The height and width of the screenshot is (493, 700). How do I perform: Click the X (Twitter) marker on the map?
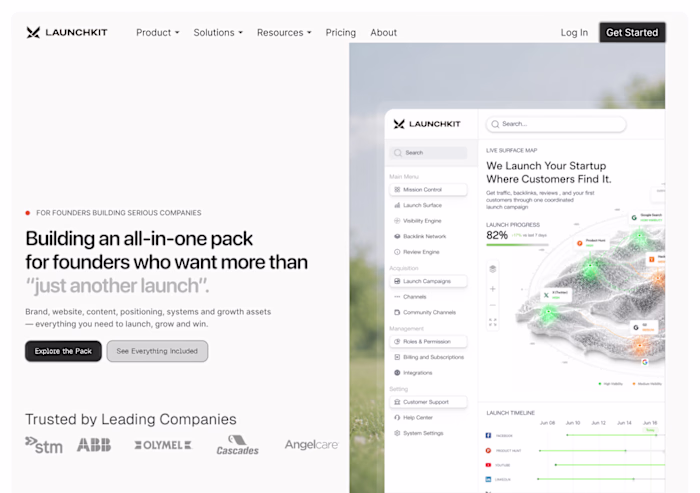556,295
